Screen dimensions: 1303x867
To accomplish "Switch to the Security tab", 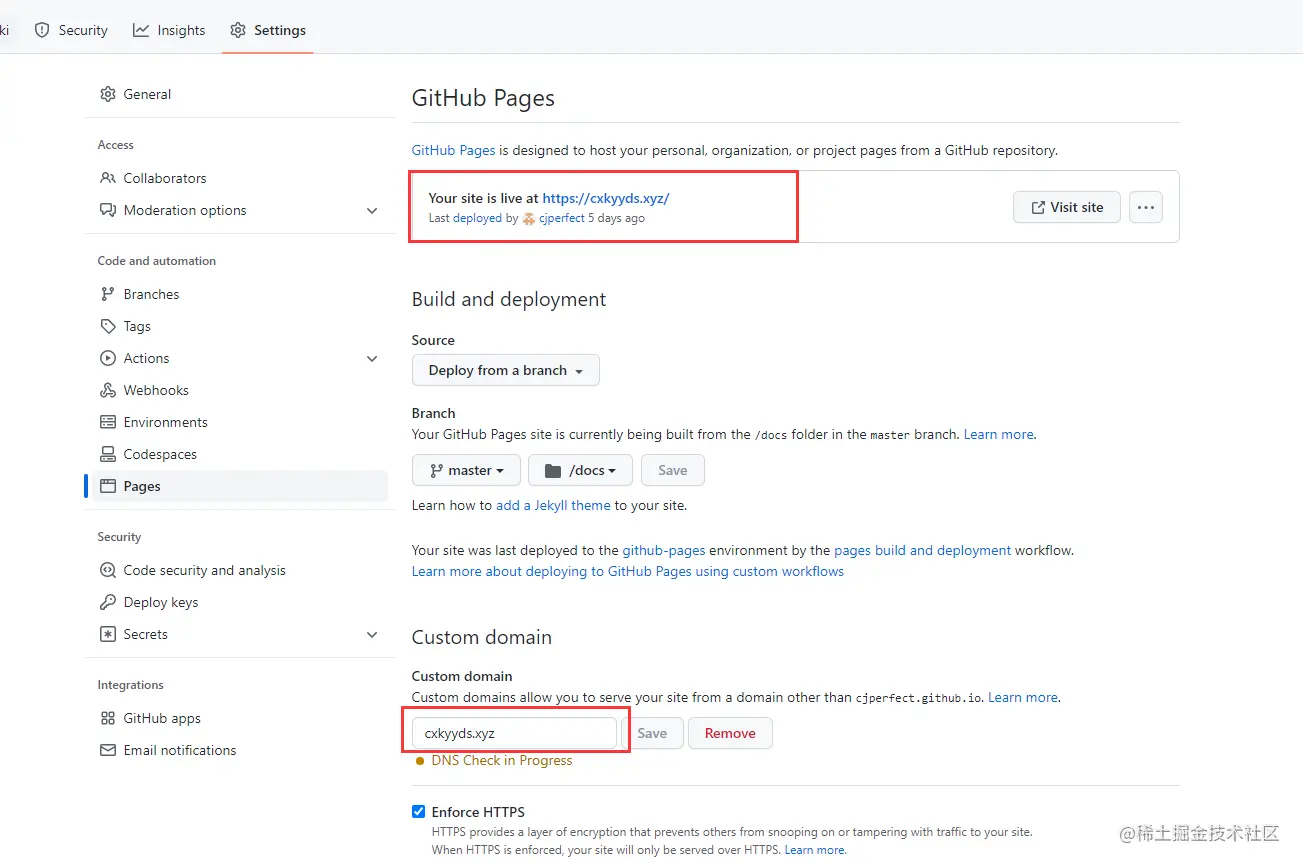I will (71, 30).
